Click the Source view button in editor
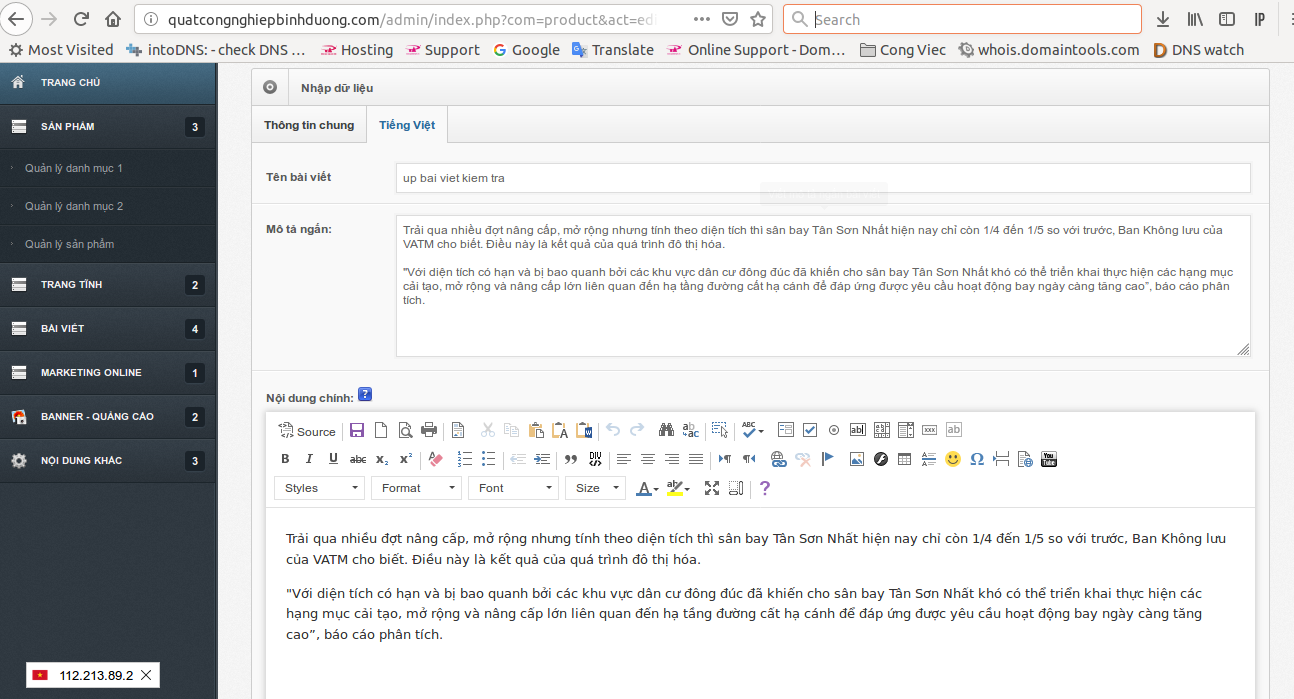The width and height of the screenshot is (1294, 699). coord(307,431)
